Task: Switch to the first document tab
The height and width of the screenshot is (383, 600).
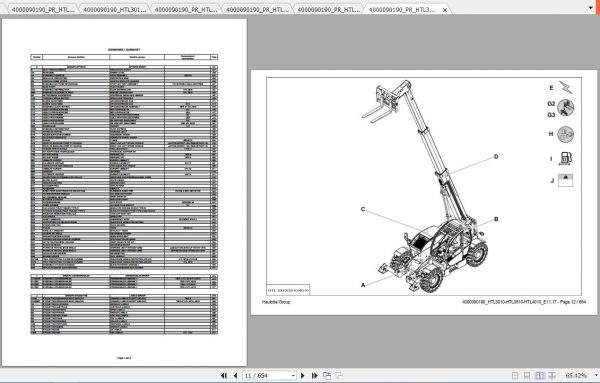Action: coord(43,10)
